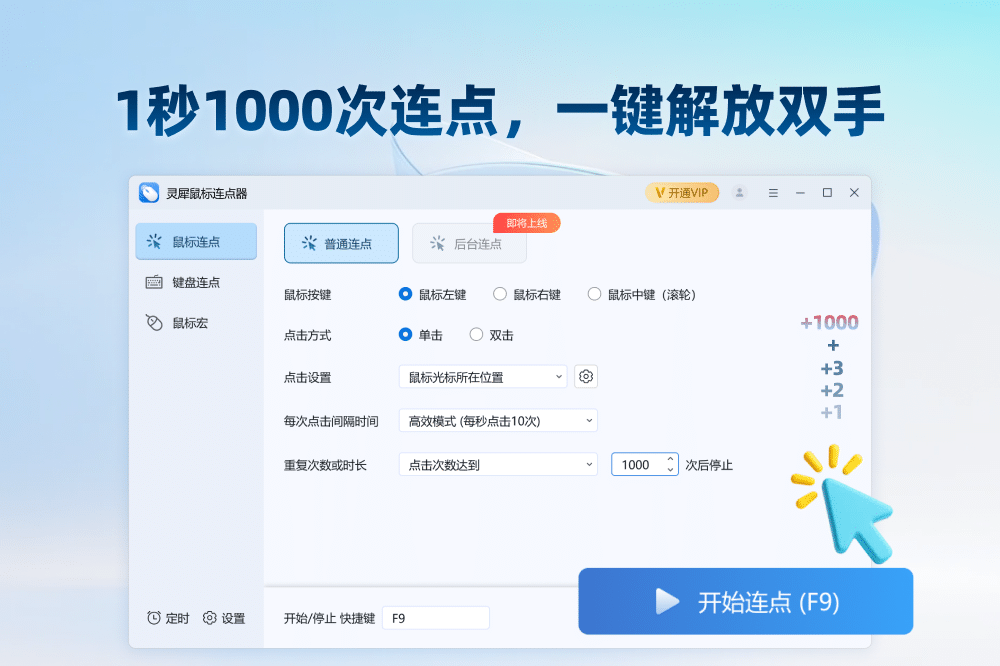This screenshot has height=666, width=1000.
Task: Open the user account avatar icon
Action: (739, 192)
